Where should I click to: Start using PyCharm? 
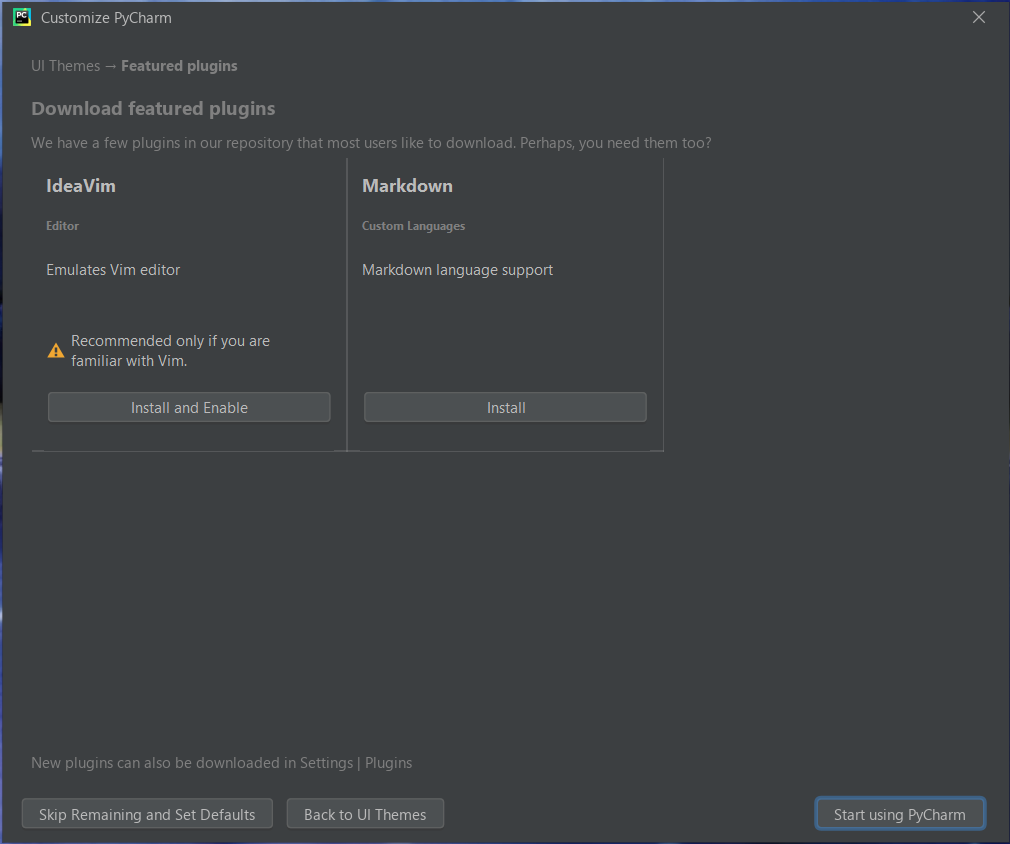coord(899,814)
